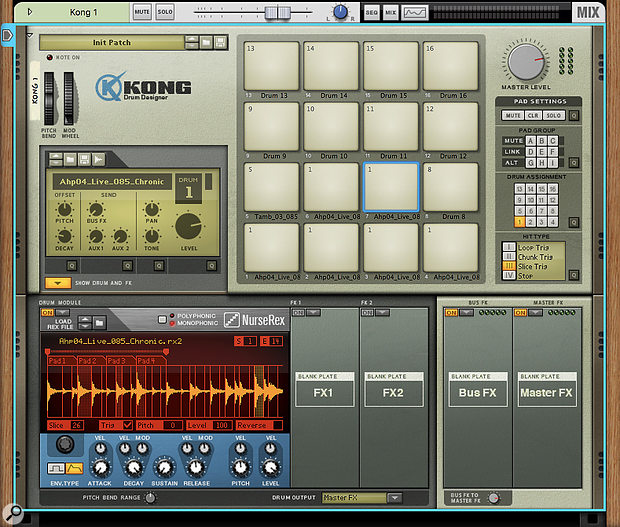Turn the Tone knob in the drum panel
This screenshot has width=620, height=527.
(x=151, y=236)
